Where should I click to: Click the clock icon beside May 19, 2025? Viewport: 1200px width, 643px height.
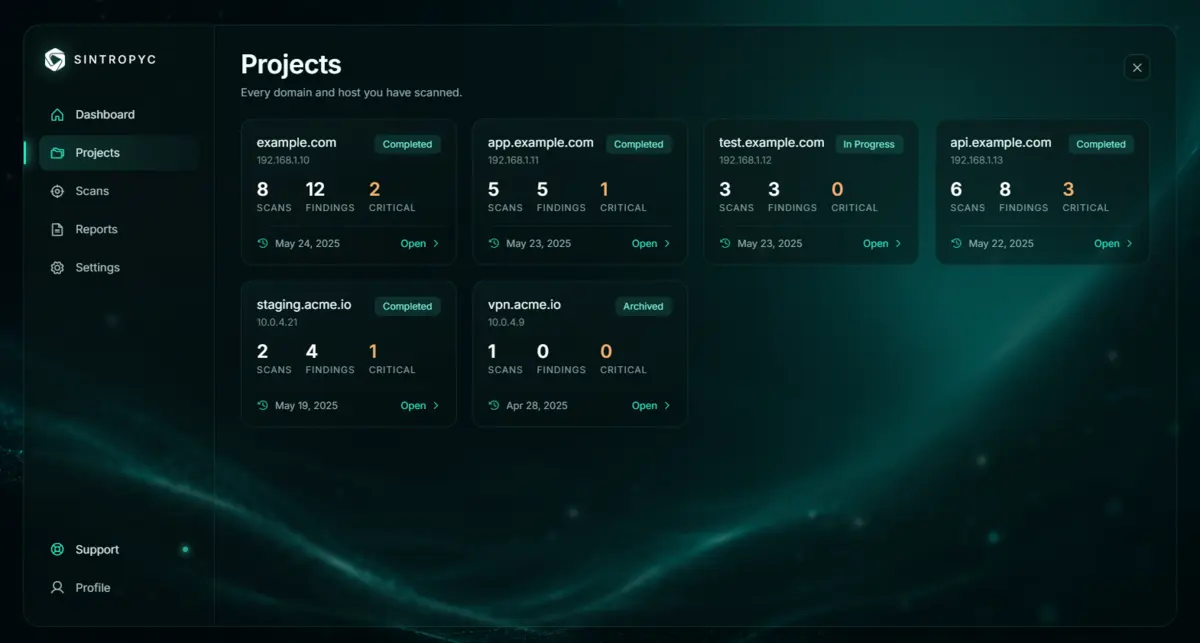(263, 405)
